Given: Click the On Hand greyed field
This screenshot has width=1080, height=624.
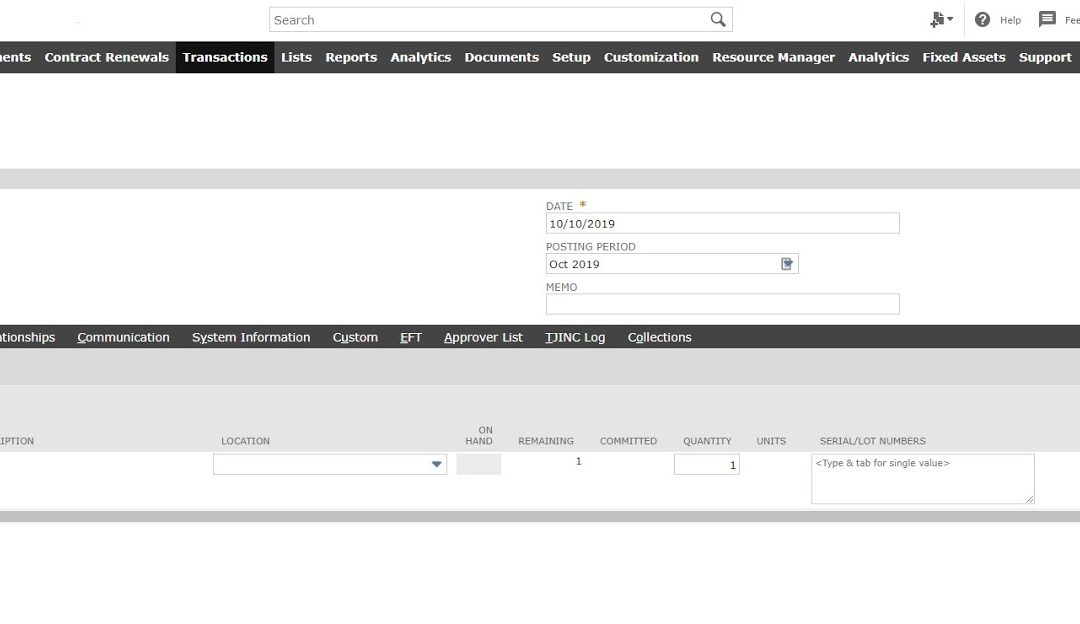Looking at the screenshot, I should click(479, 464).
